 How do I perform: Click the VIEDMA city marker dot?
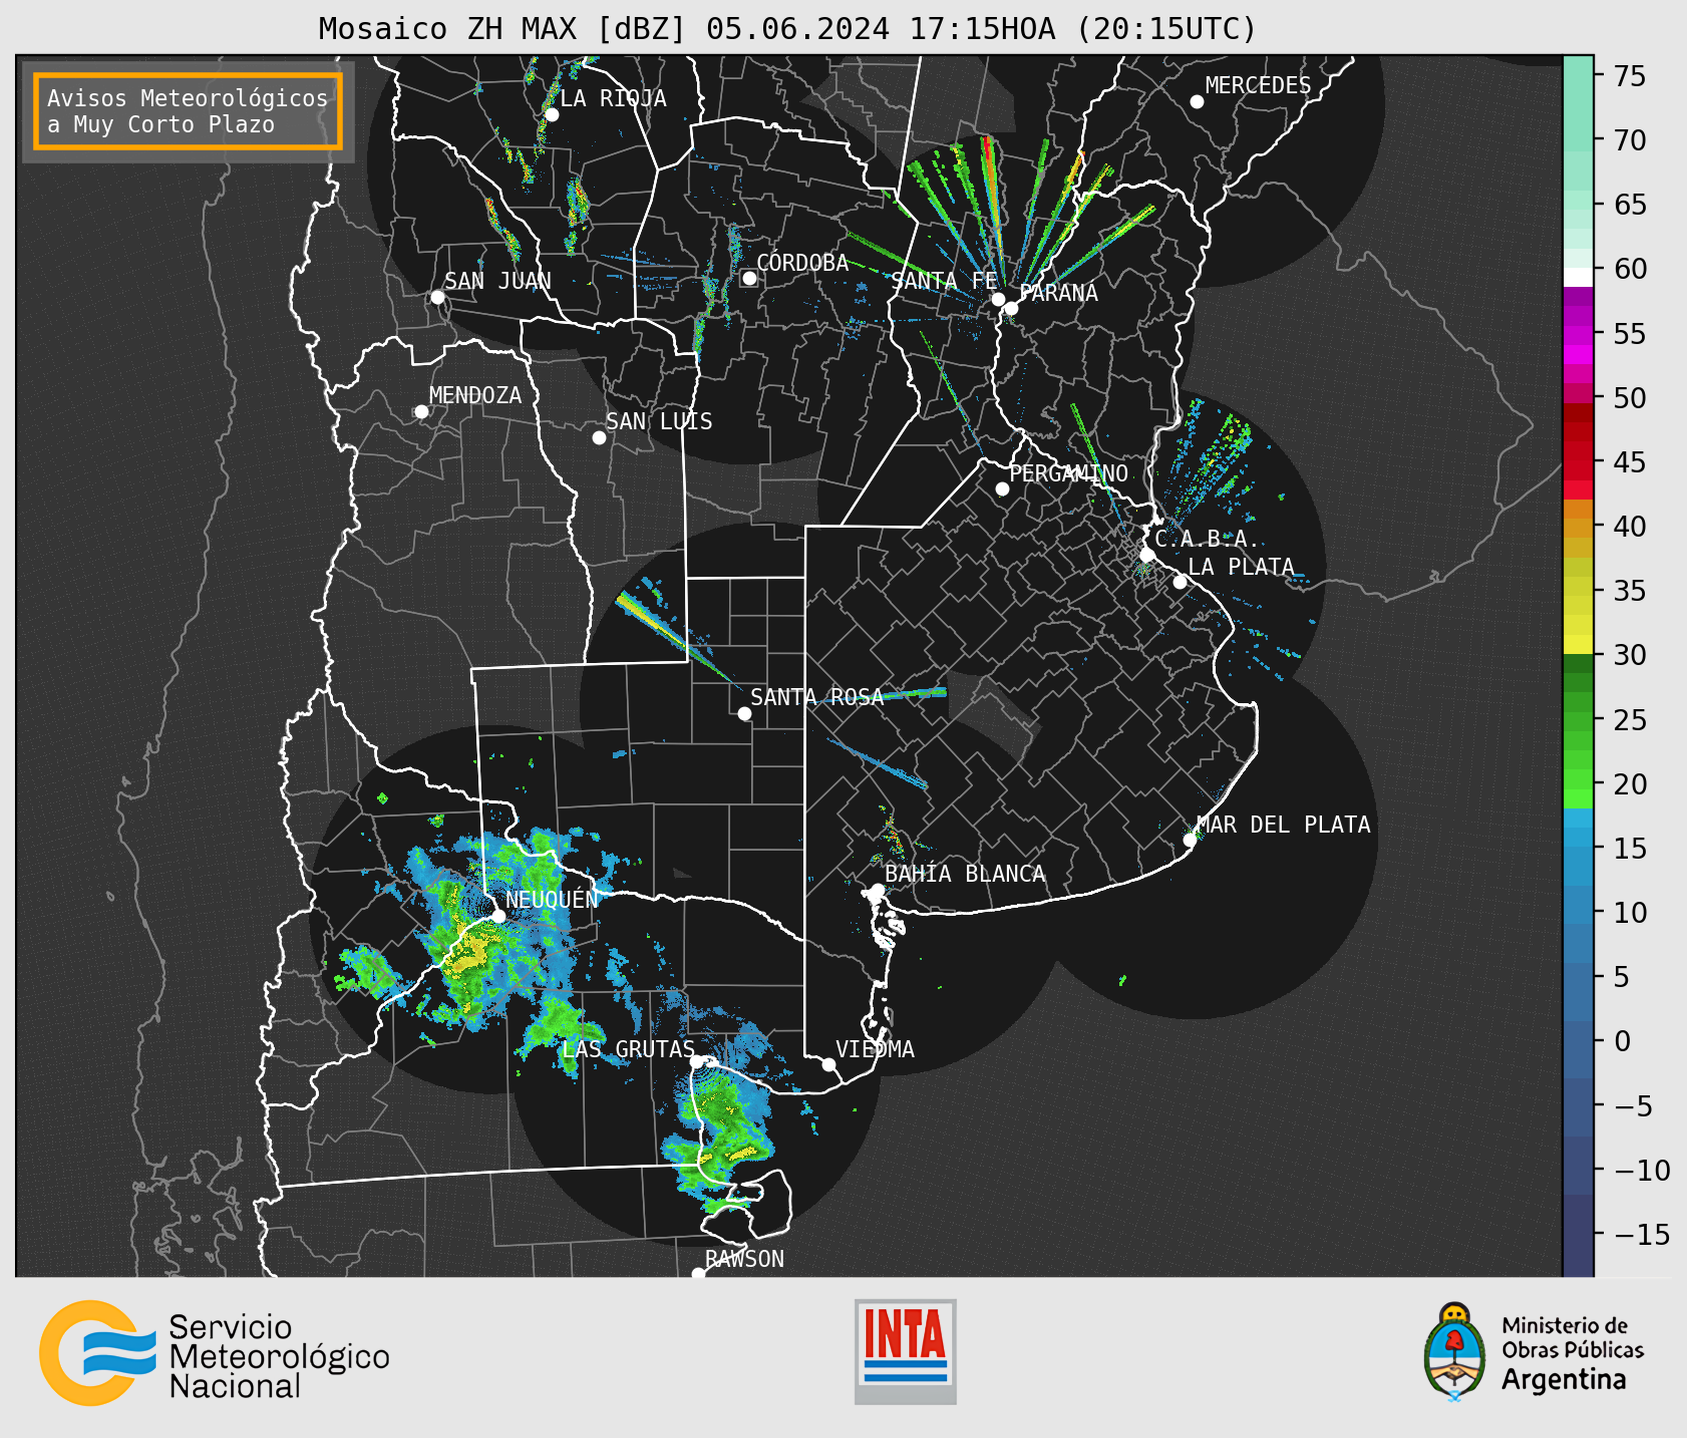point(829,1065)
